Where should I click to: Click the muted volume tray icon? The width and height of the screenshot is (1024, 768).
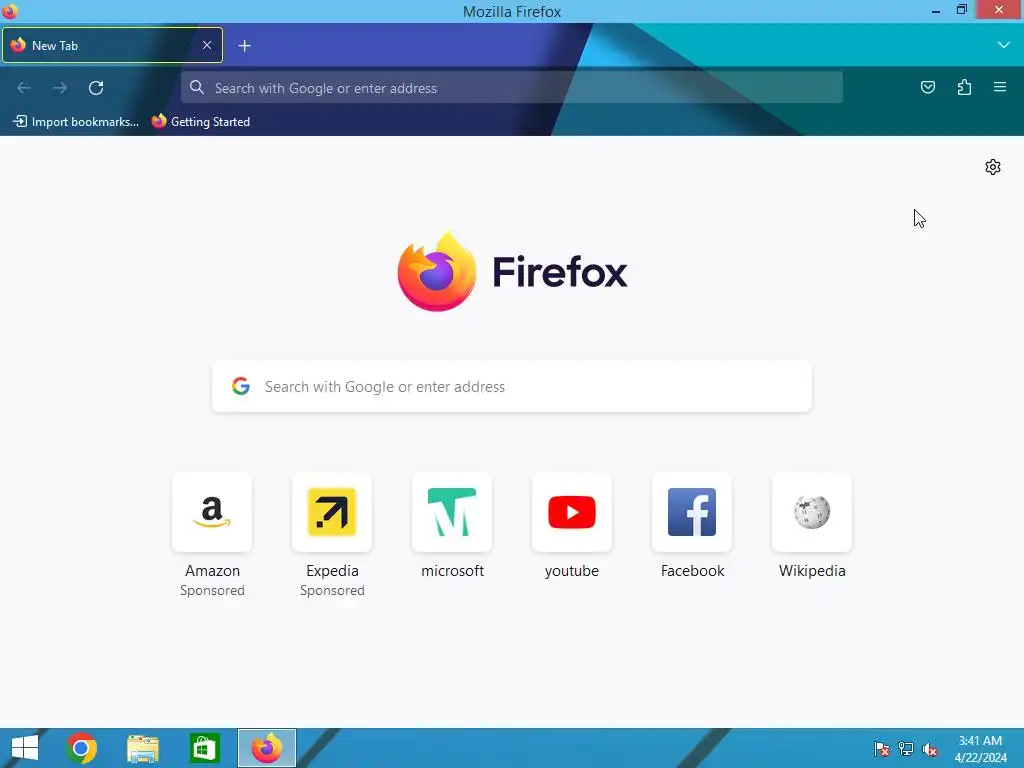pyautogui.click(x=930, y=748)
